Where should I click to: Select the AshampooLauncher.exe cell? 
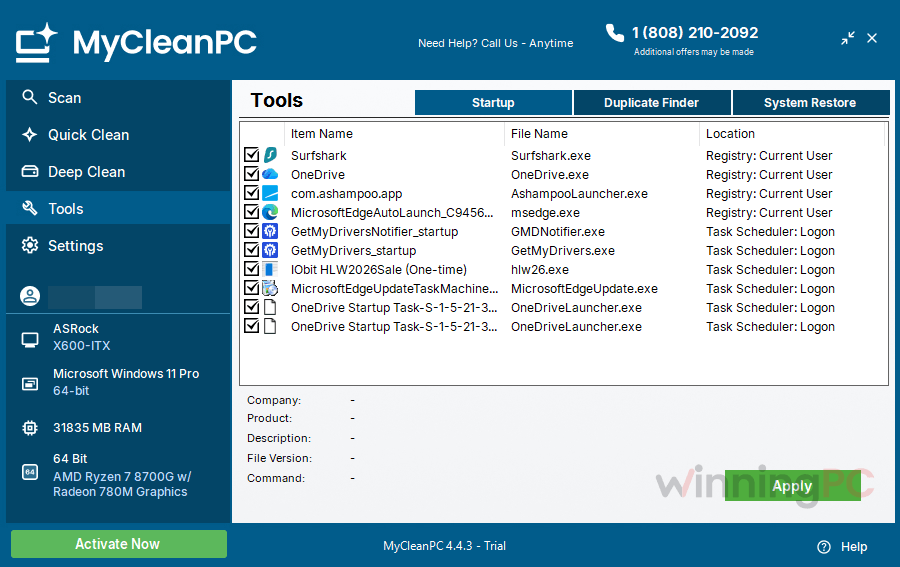click(579, 194)
